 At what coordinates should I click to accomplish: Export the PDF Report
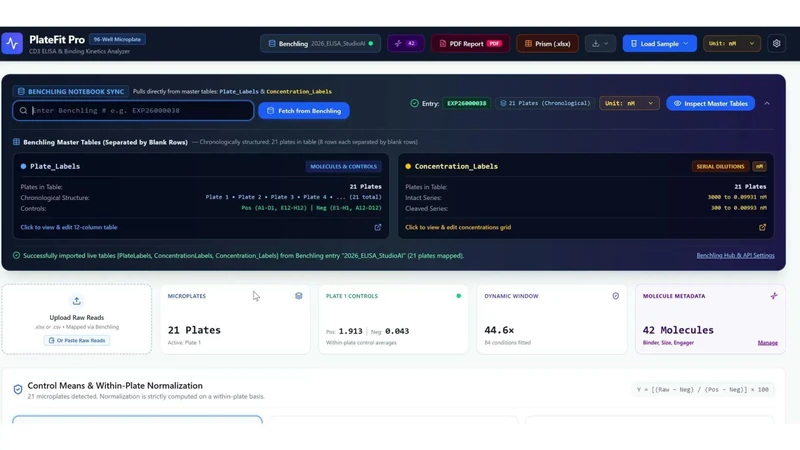click(470, 44)
